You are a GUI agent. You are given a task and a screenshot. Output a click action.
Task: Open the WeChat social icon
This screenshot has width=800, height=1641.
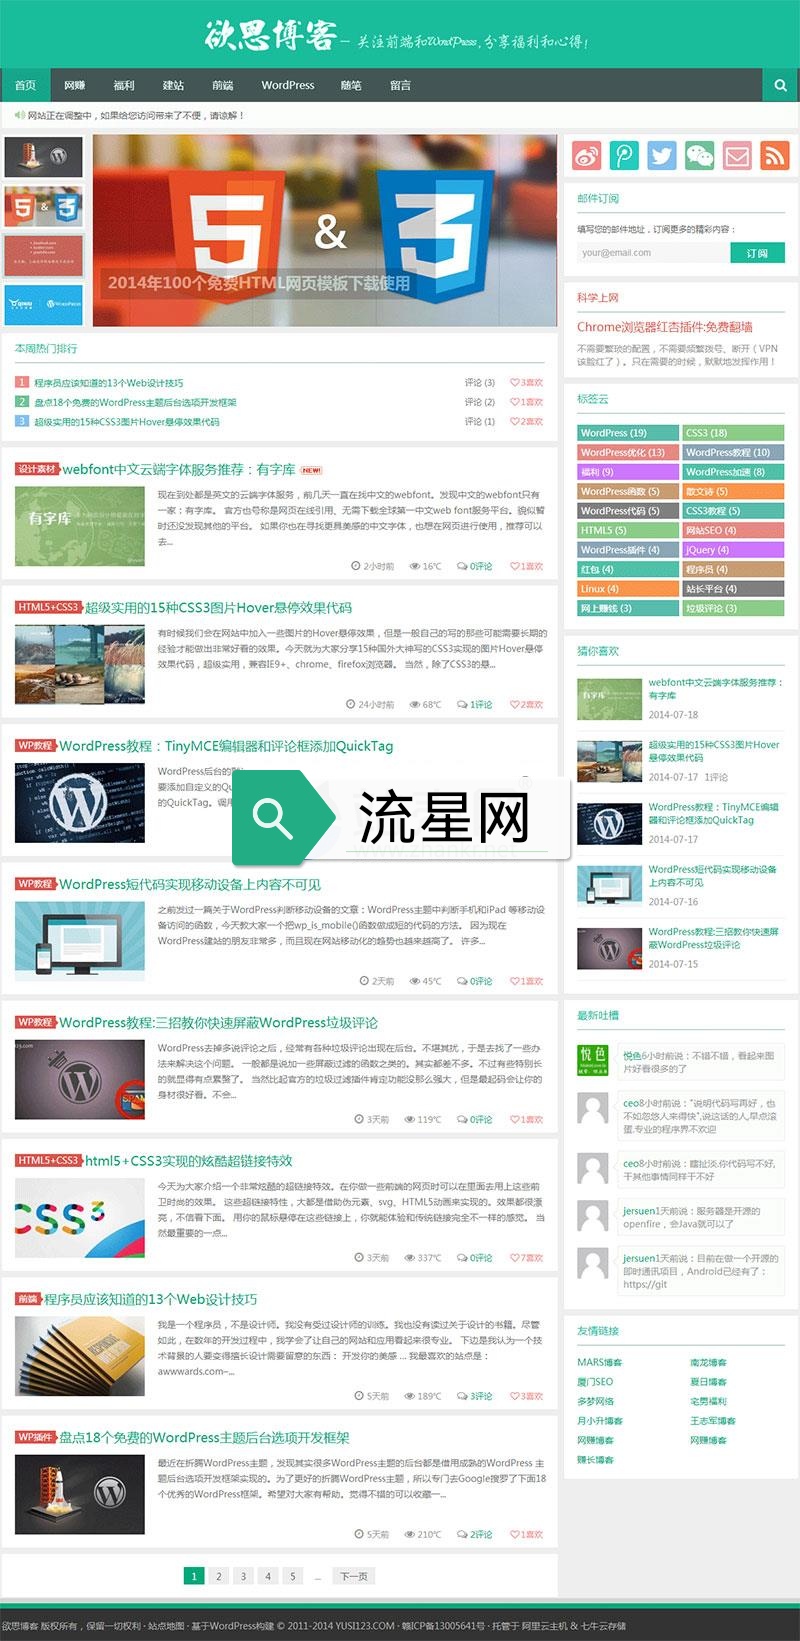(699, 155)
